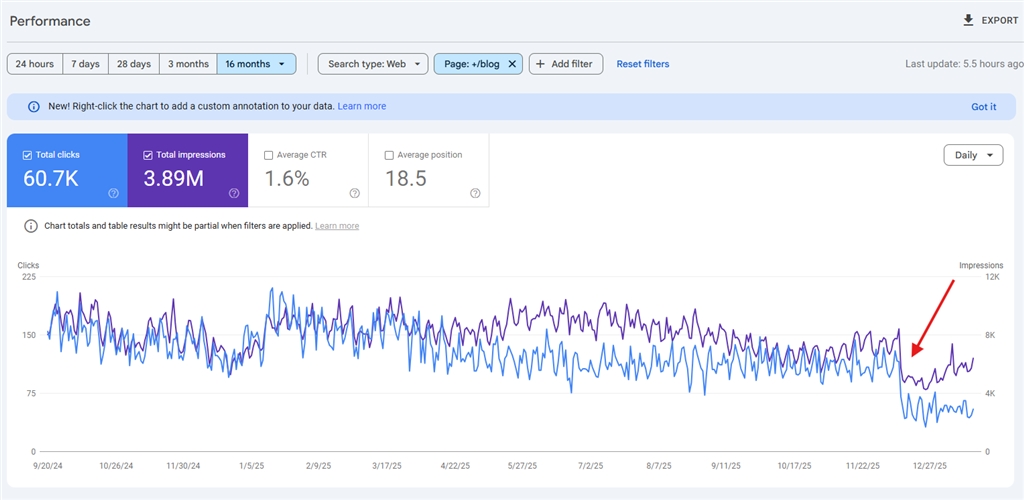
Task: Click the Reset filters link
Action: 643,64
